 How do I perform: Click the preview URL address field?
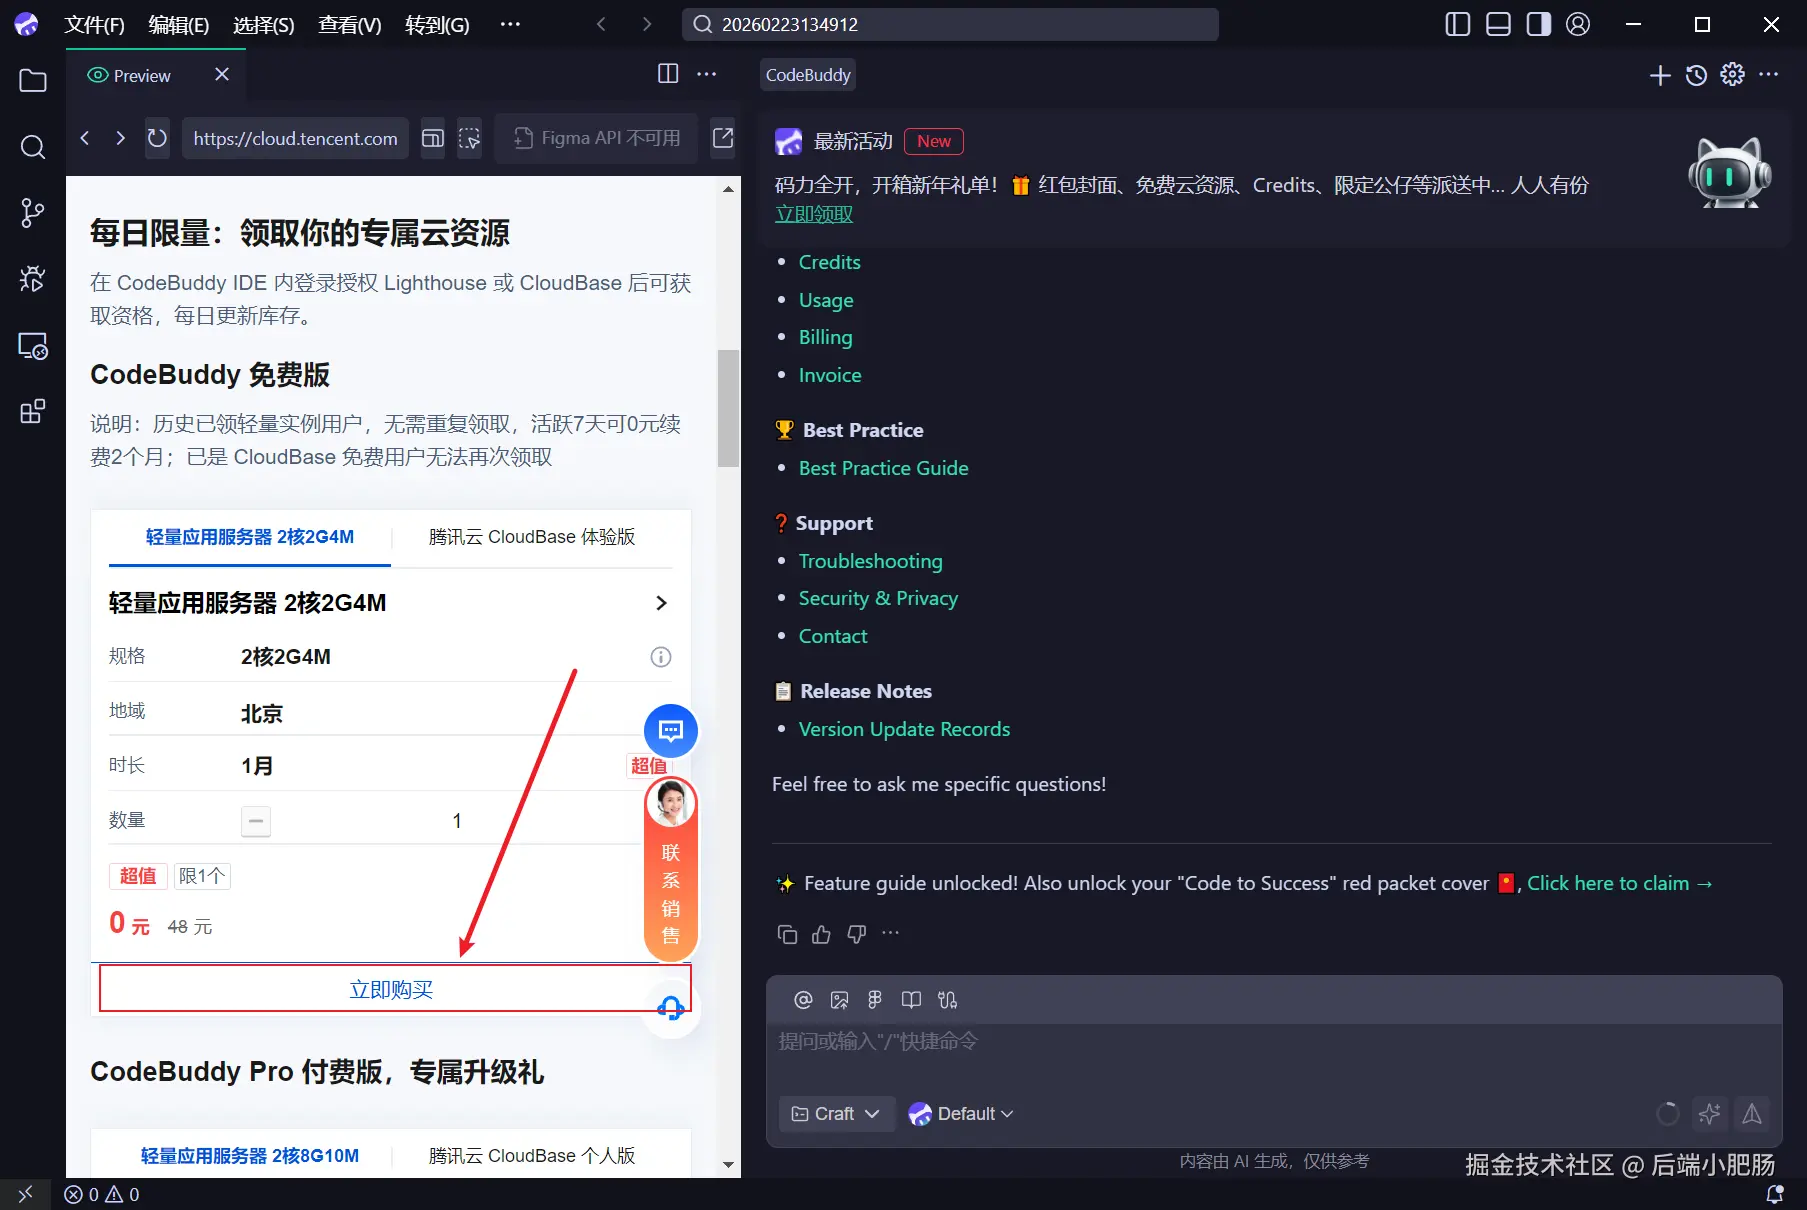[296, 138]
